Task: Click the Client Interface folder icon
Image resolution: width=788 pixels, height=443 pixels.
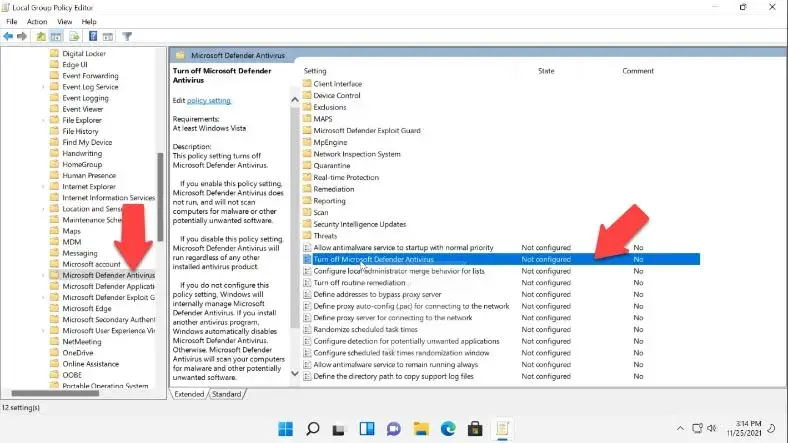Action: click(x=307, y=83)
